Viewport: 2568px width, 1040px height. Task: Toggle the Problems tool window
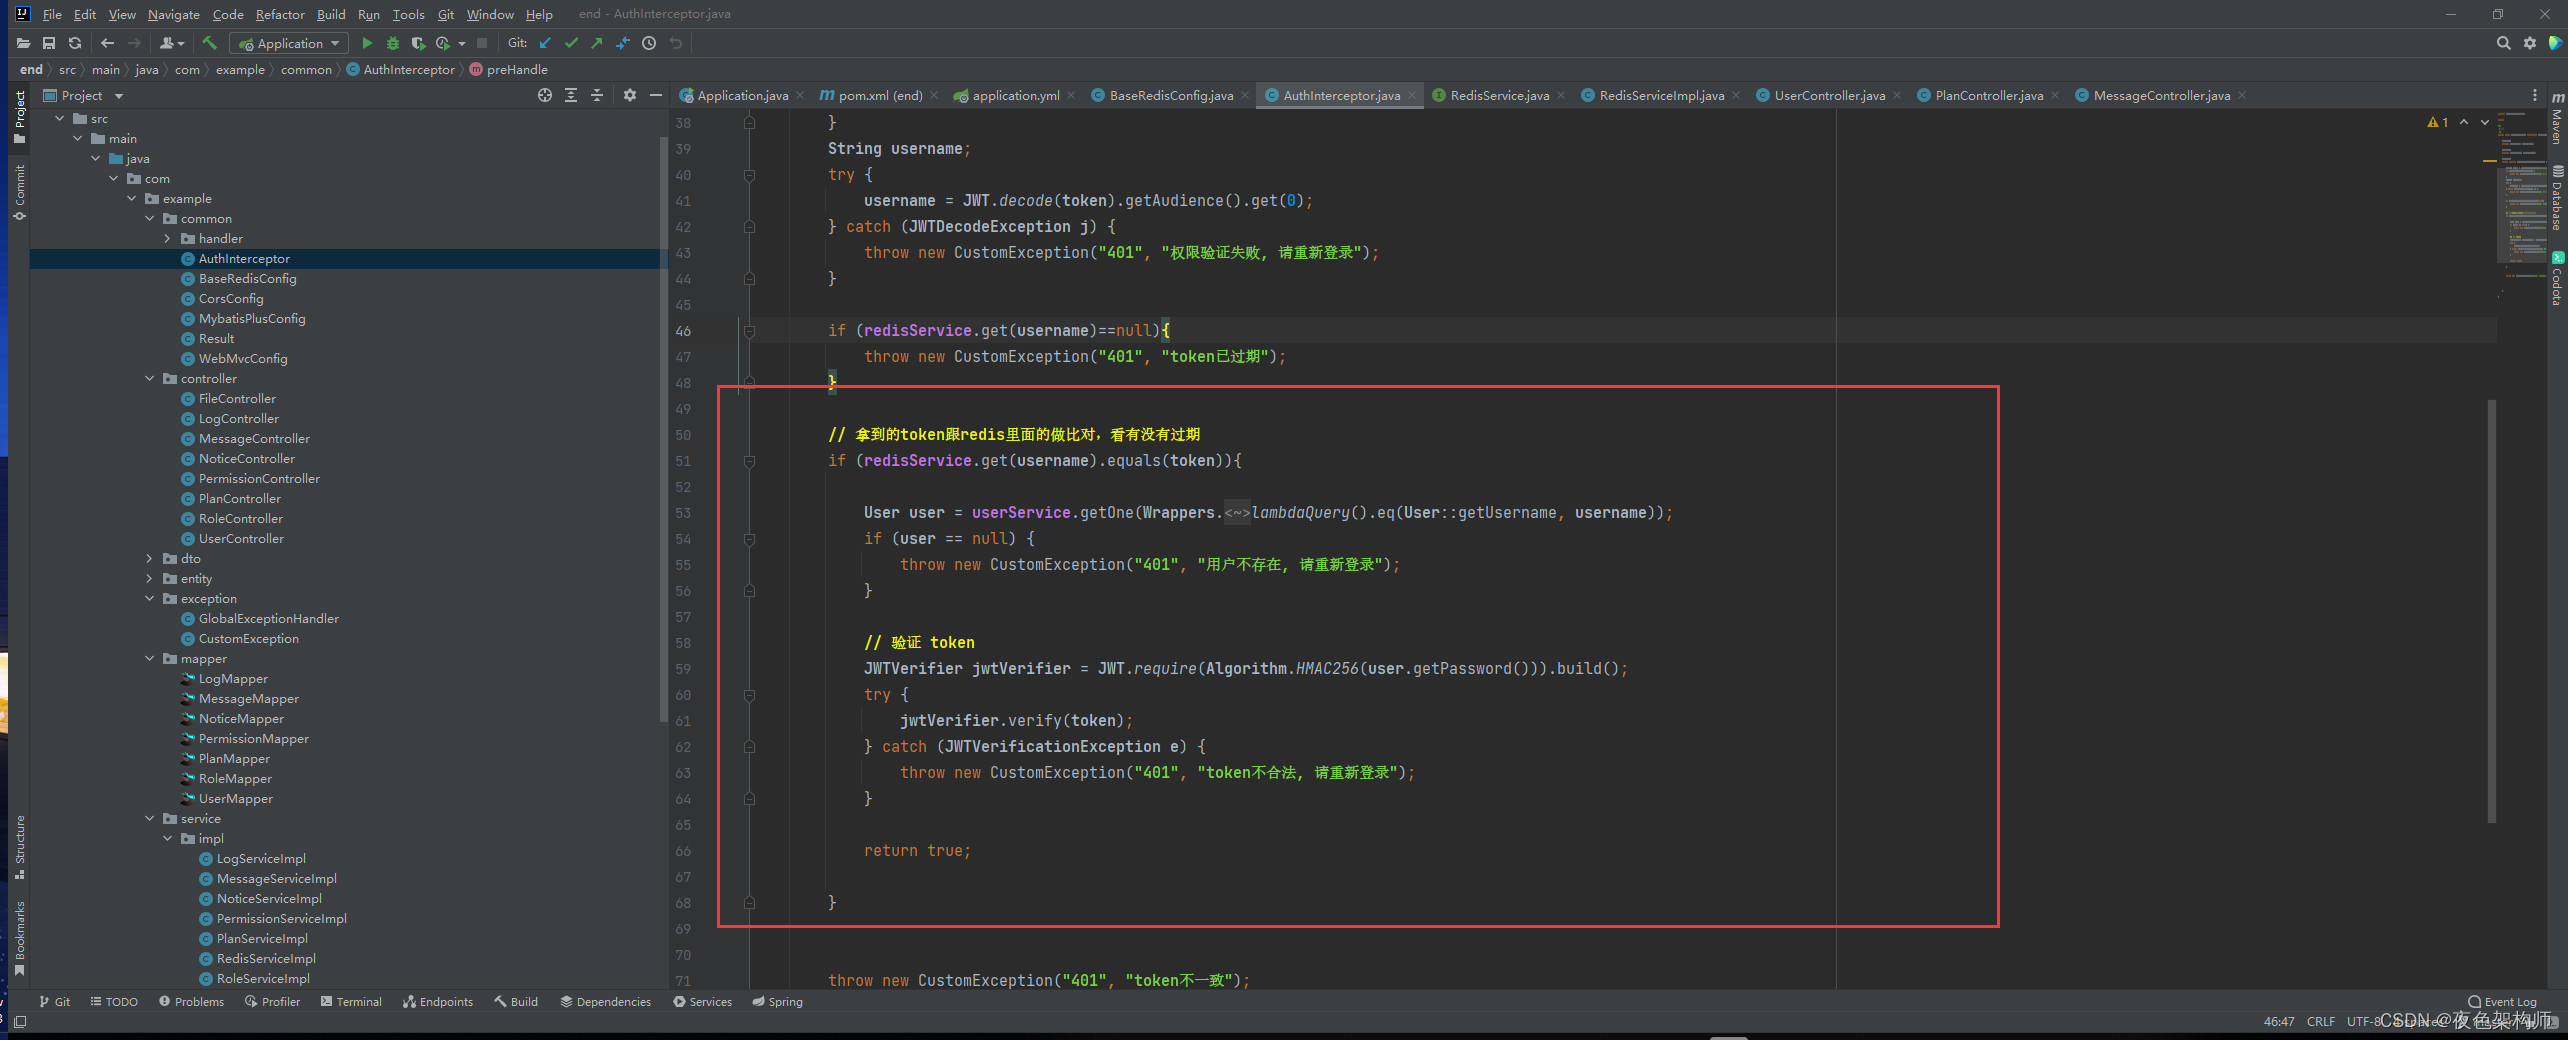click(x=191, y=1001)
